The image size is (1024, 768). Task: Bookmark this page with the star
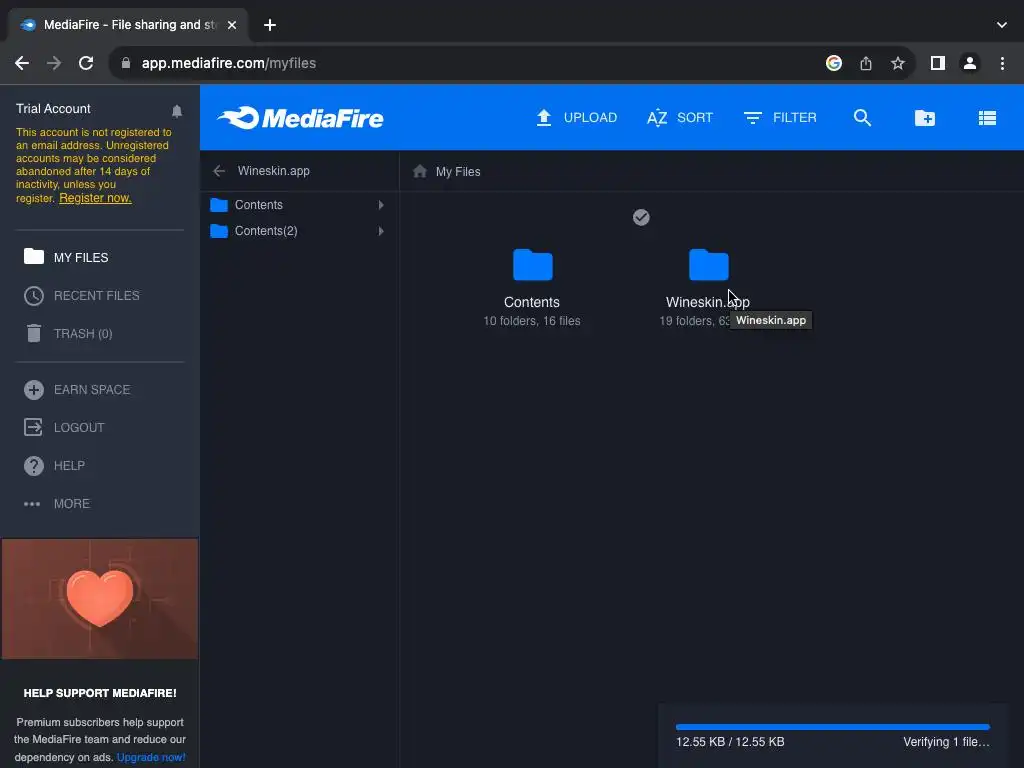[898, 63]
